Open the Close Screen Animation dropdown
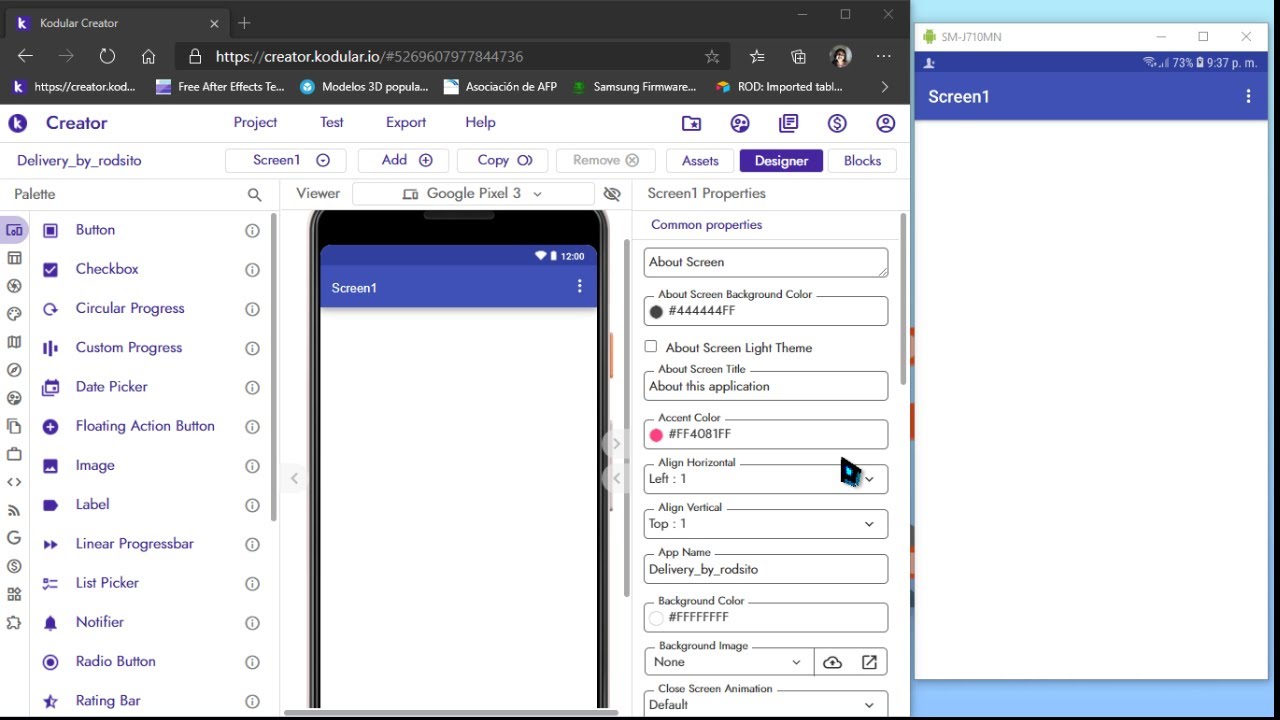This screenshot has width=1280, height=720. (x=765, y=704)
